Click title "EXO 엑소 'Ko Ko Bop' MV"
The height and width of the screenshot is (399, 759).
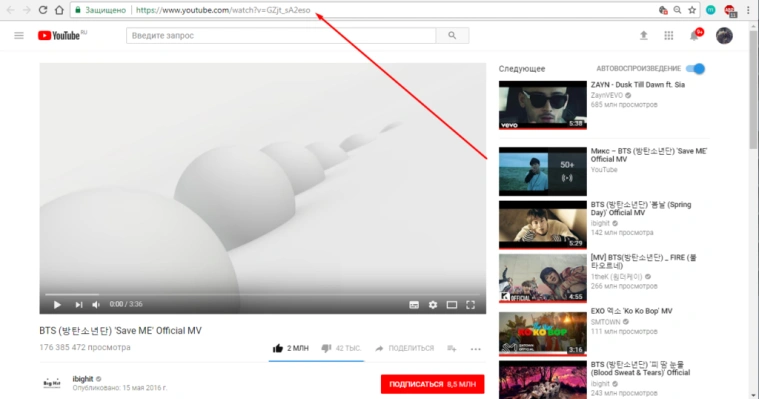click(x=631, y=311)
